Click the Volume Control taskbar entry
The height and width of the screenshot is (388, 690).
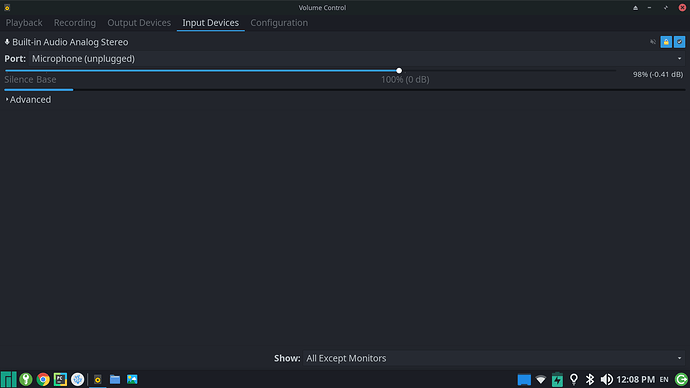pyautogui.click(x=98, y=379)
